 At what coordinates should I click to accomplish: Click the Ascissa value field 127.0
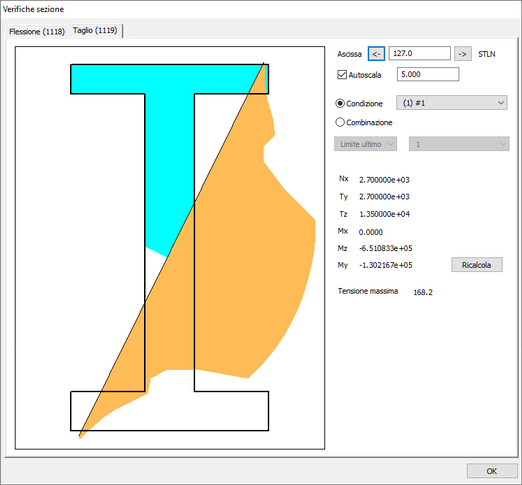click(x=419, y=53)
